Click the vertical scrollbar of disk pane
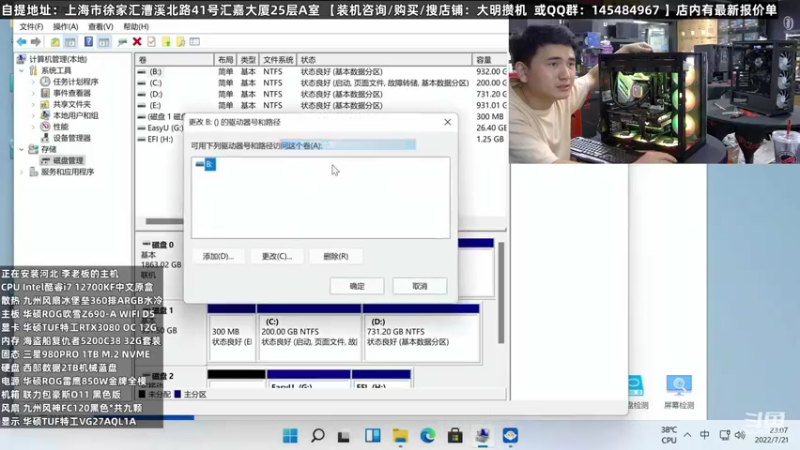 point(501,292)
